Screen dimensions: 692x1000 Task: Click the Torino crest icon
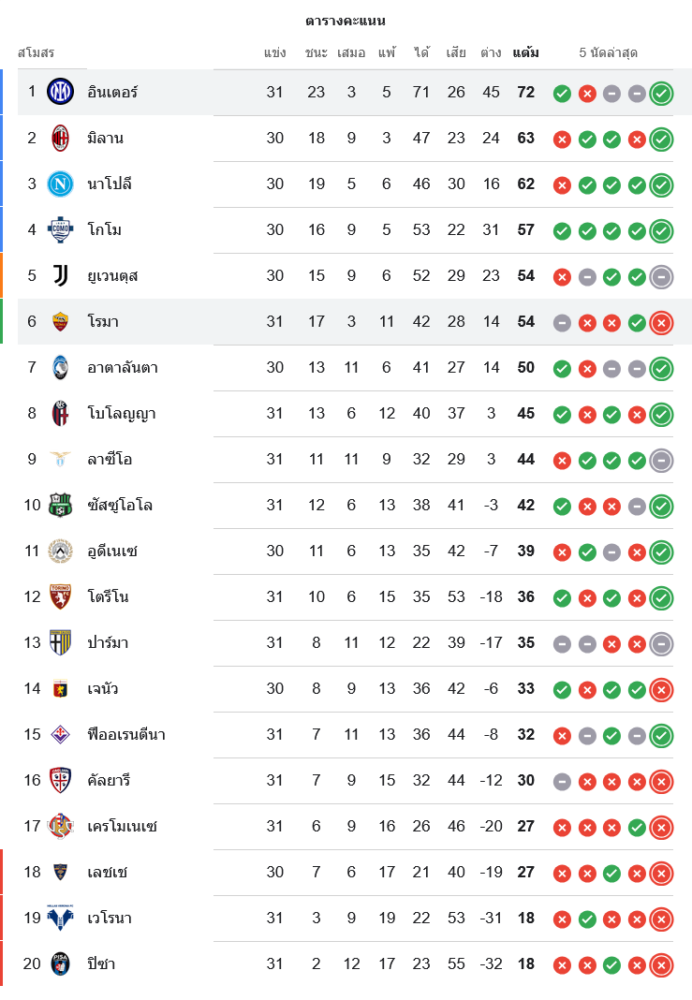60,597
